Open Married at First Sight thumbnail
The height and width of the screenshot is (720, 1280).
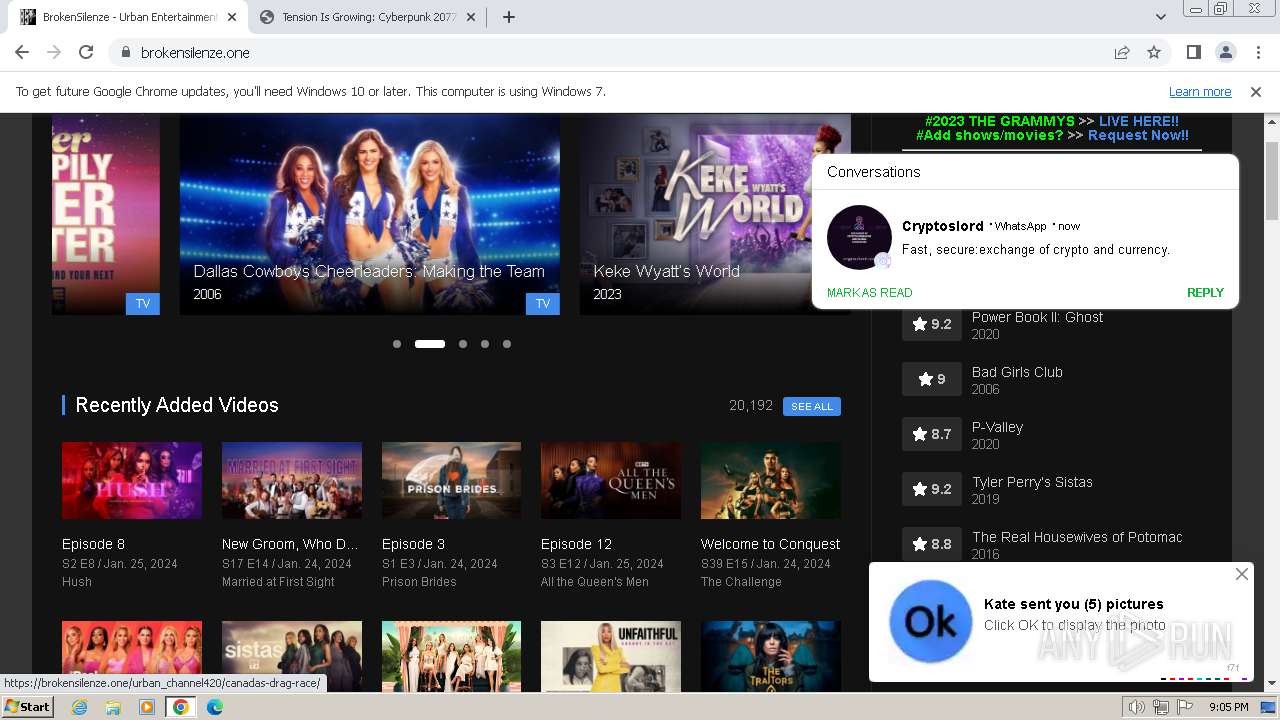[x=292, y=481]
